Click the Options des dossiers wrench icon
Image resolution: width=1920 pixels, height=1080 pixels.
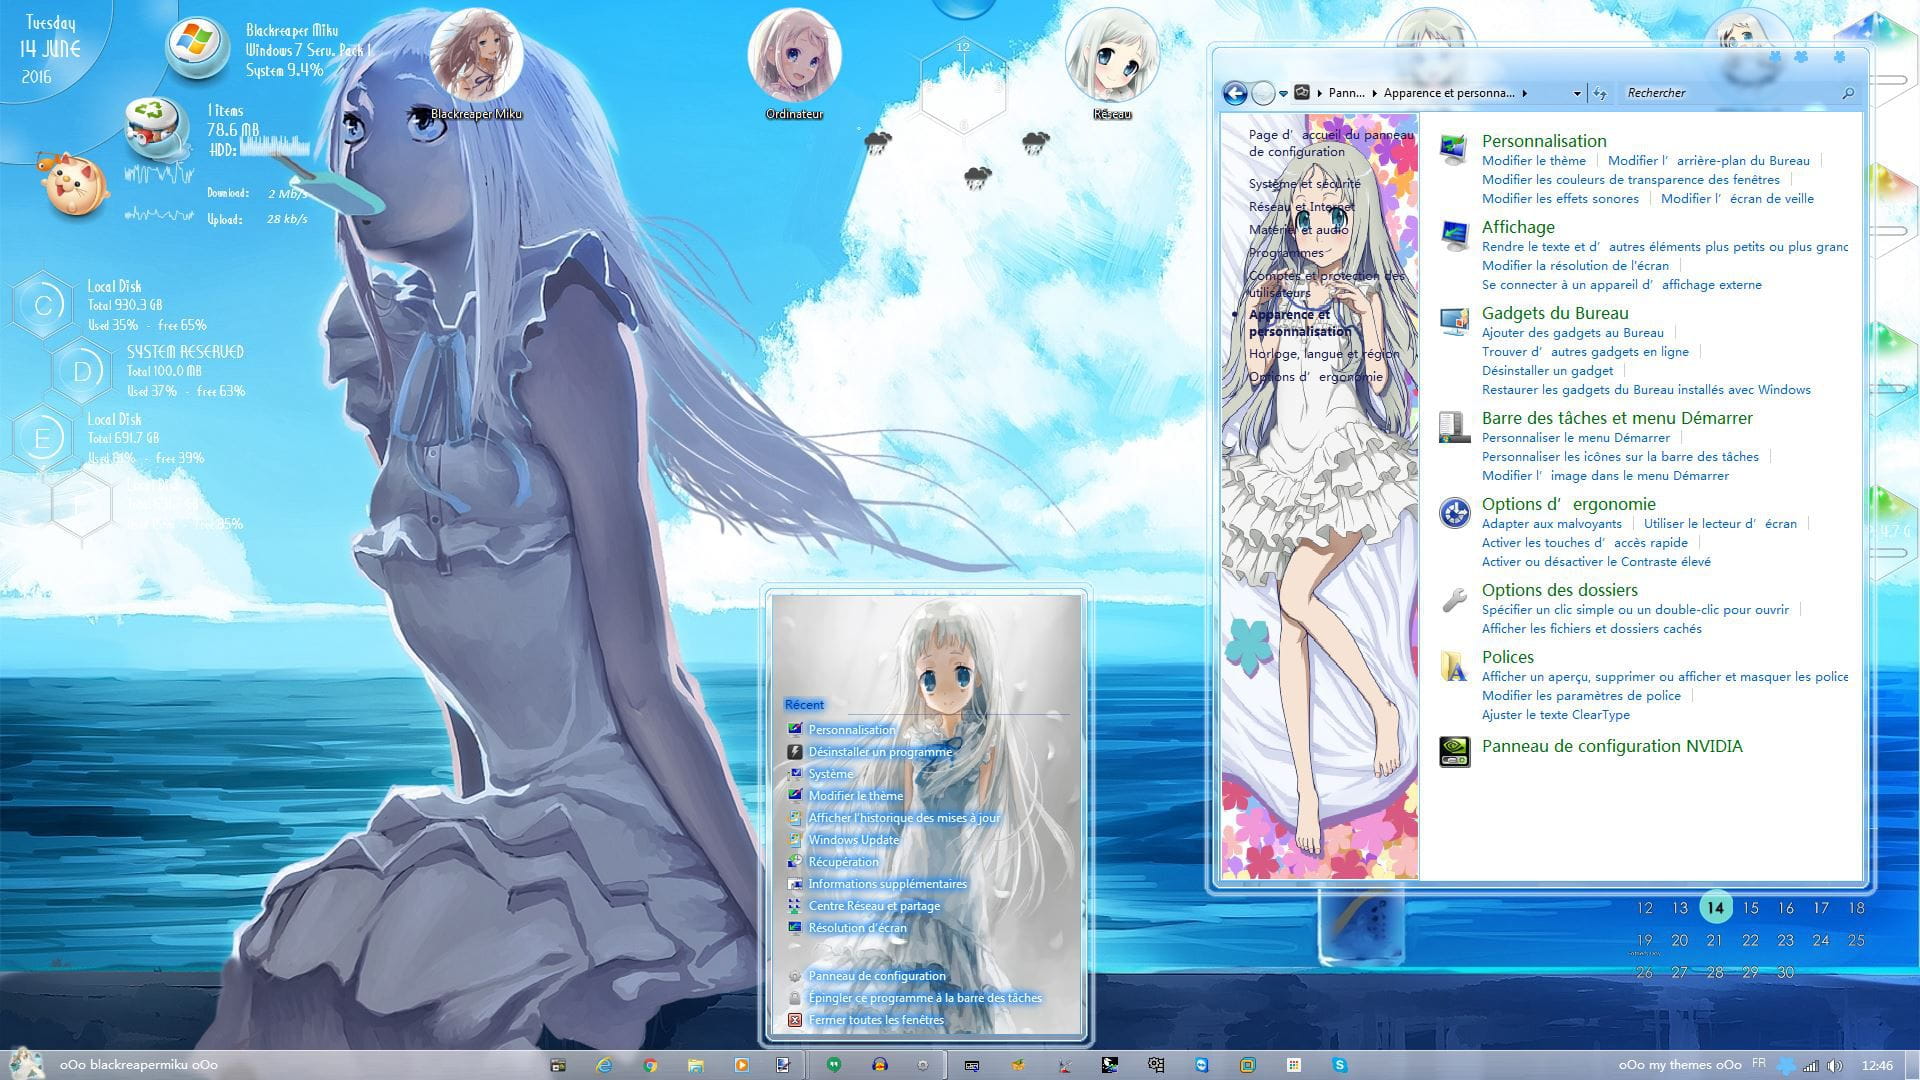point(1454,601)
